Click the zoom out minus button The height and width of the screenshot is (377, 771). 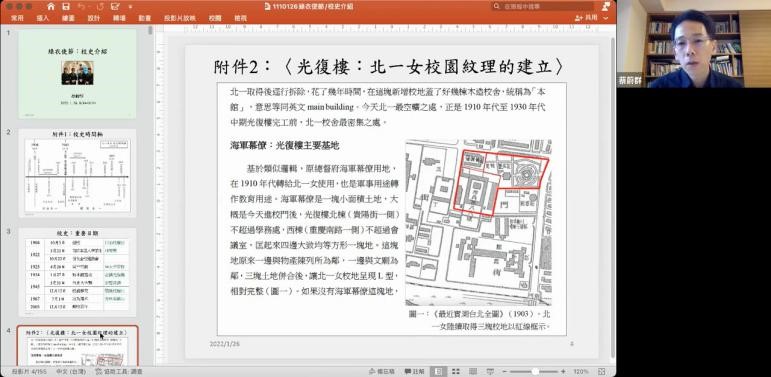click(x=504, y=372)
